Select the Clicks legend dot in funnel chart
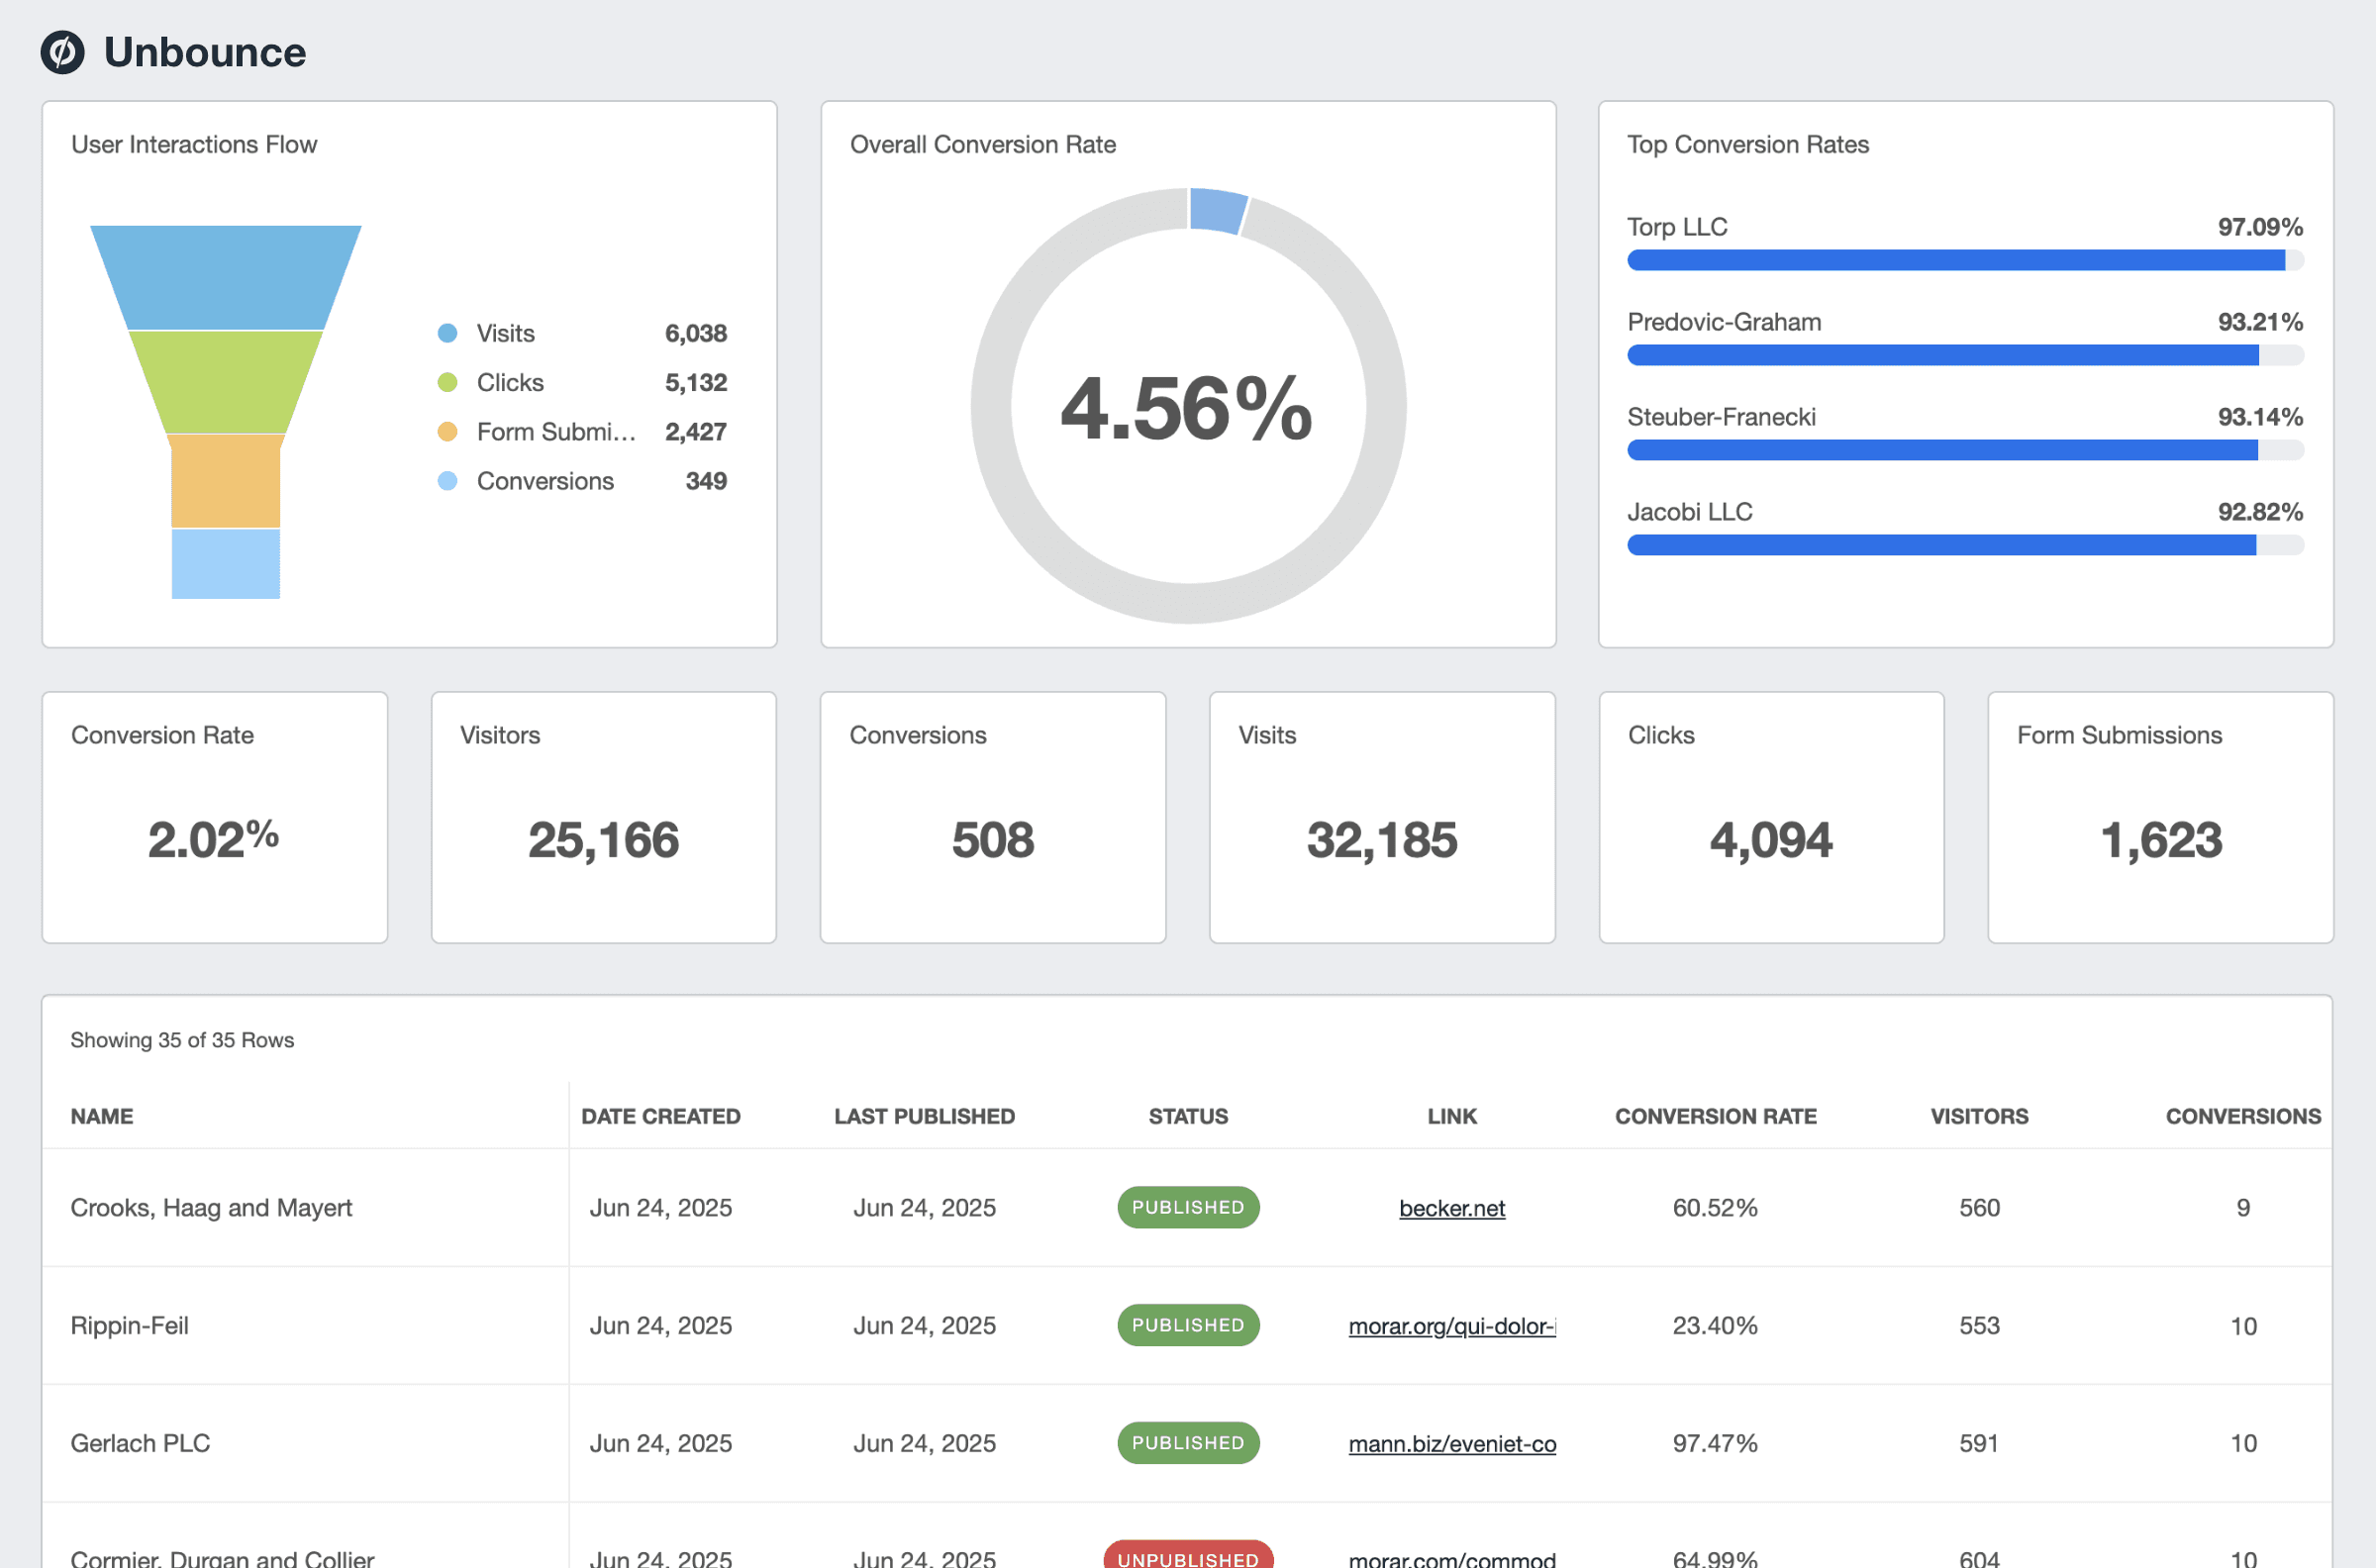This screenshot has height=1568, width=2376. tap(447, 382)
